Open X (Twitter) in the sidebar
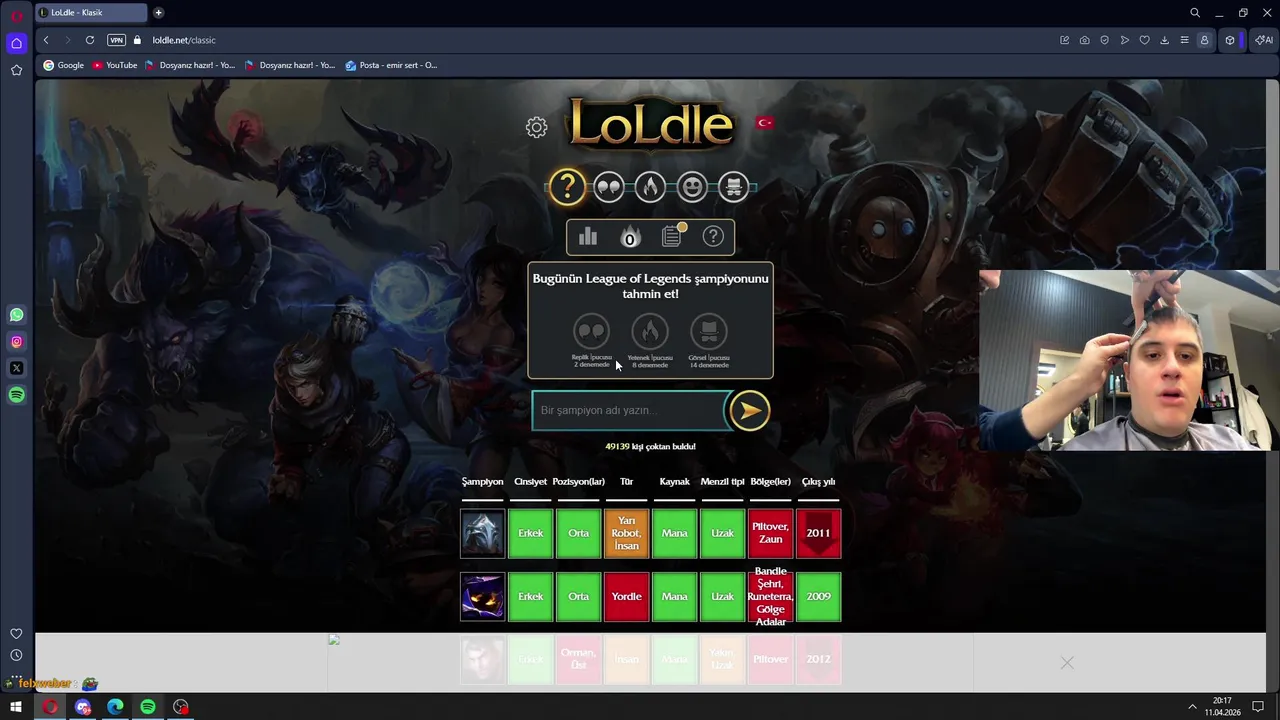Image resolution: width=1280 pixels, height=720 pixels. 16,368
